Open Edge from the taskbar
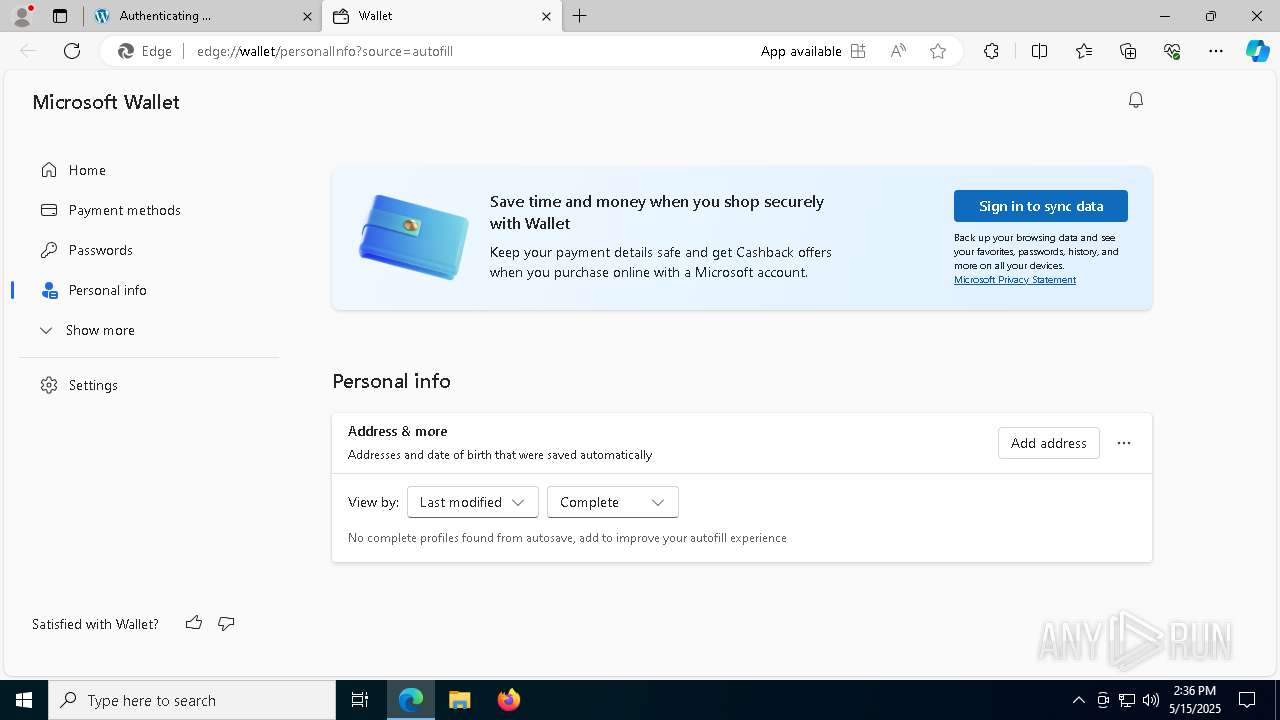 tap(411, 700)
